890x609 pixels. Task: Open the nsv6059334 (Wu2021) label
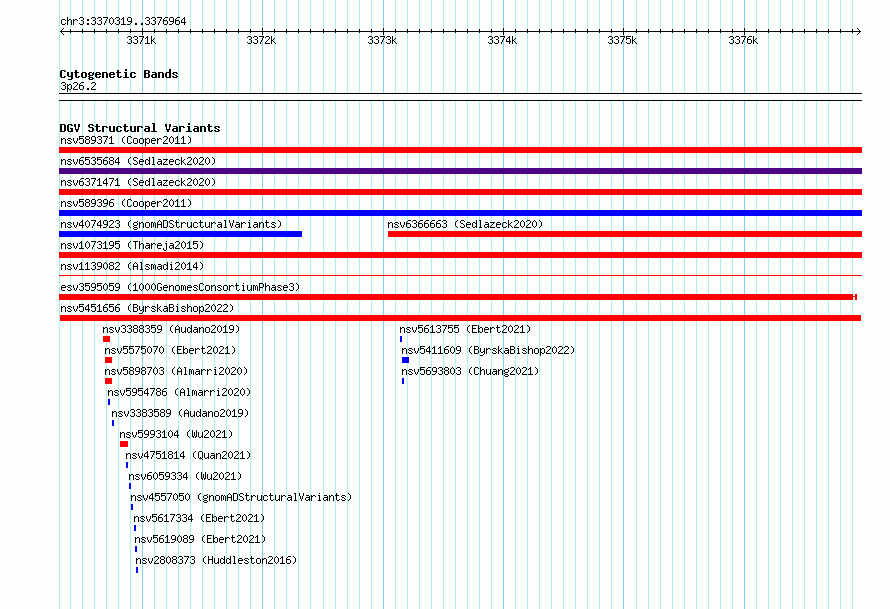click(x=185, y=476)
